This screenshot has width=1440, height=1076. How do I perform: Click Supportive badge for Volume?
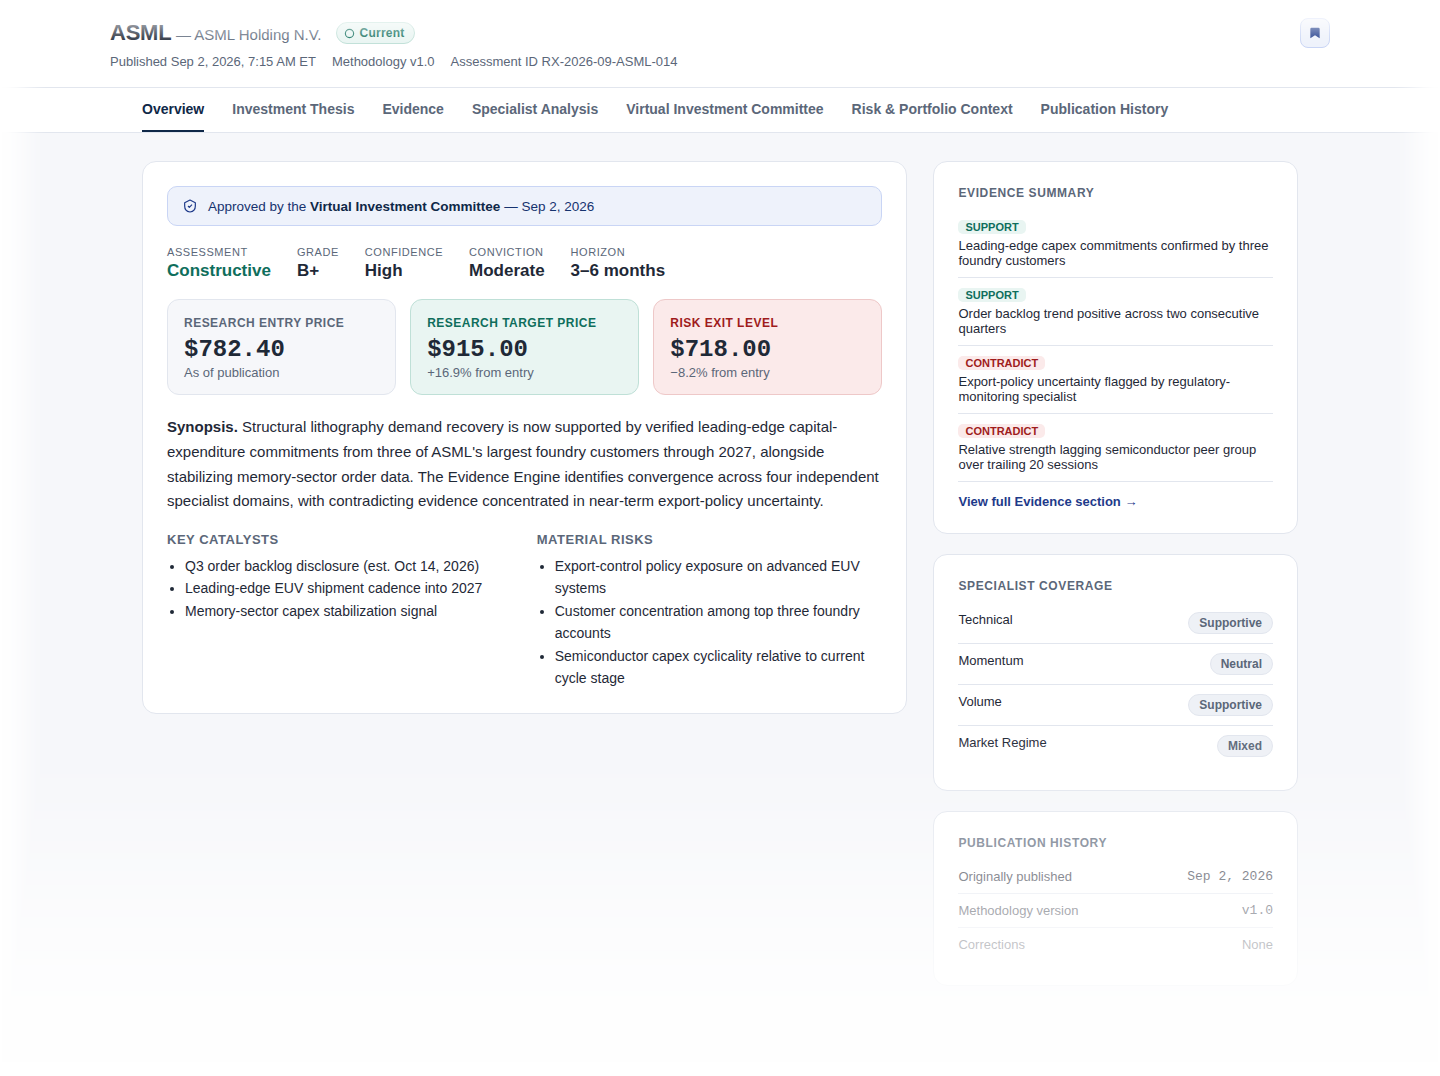1230,705
